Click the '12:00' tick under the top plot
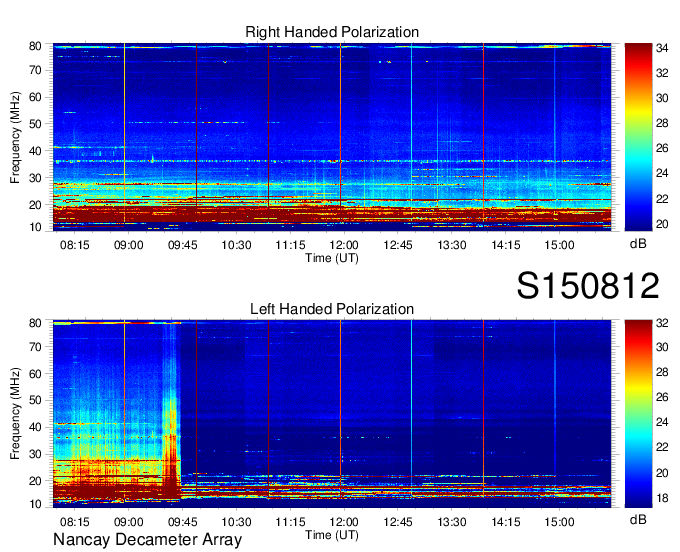The image size is (680, 552). click(x=344, y=245)
